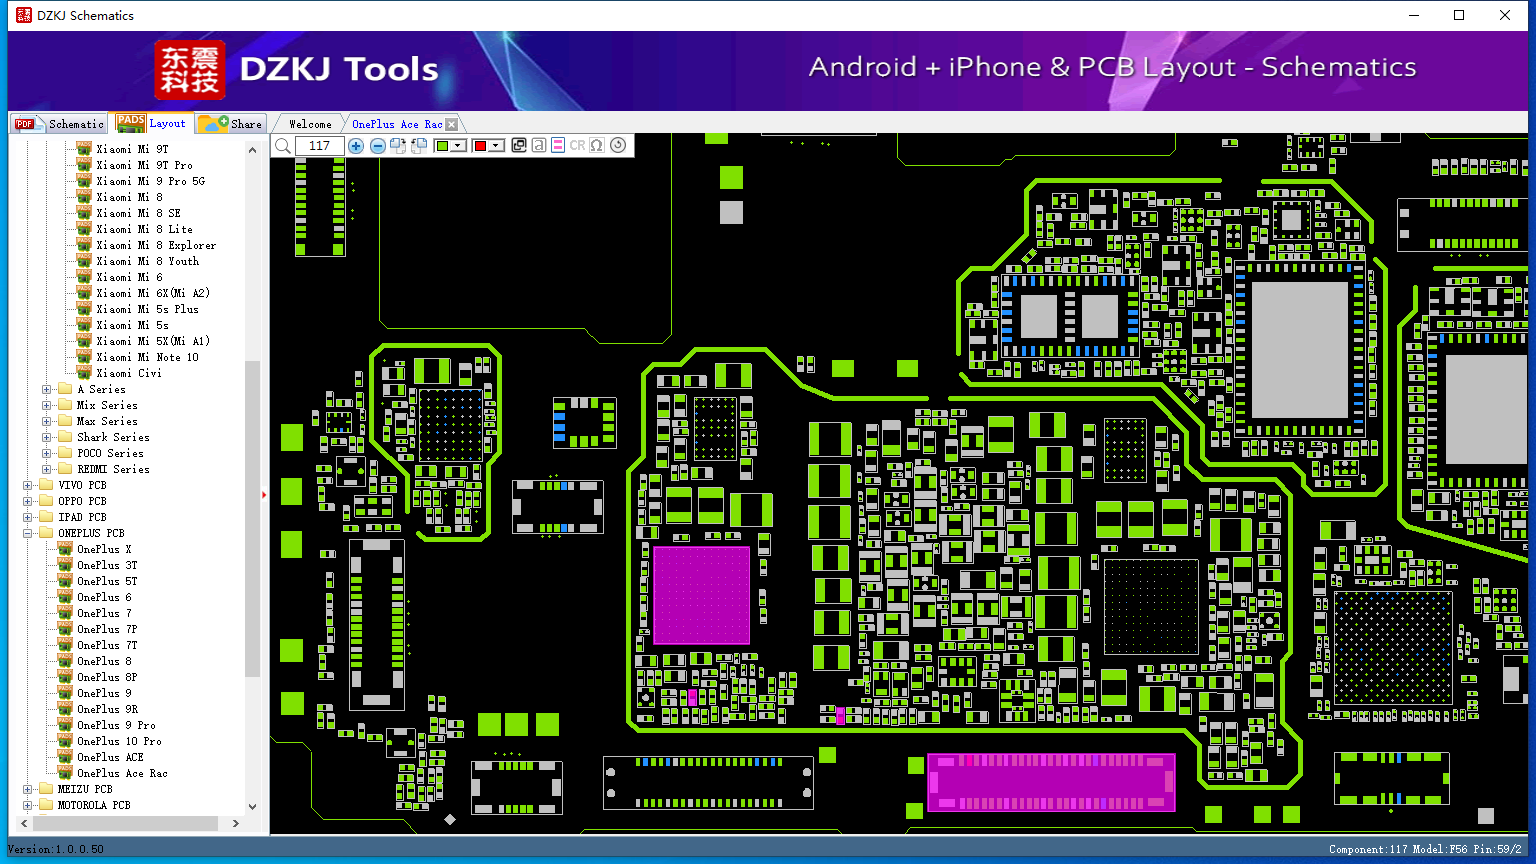Open the red color dropdown arrow
Image resolution: width=1536 pixels, height=864 pixels.
tap(495, 146)
